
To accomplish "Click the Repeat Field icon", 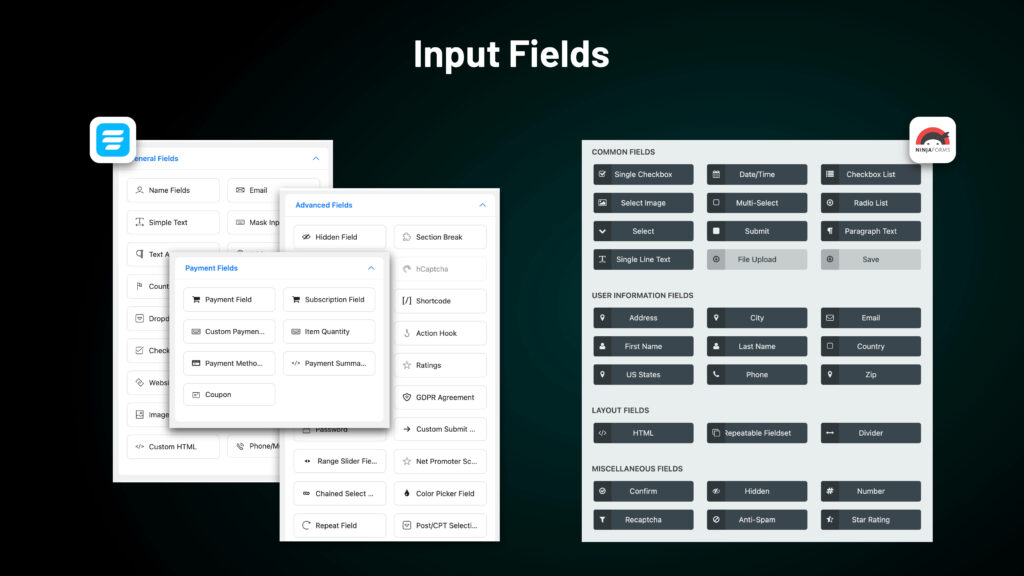I will click(x=306, y=525).
